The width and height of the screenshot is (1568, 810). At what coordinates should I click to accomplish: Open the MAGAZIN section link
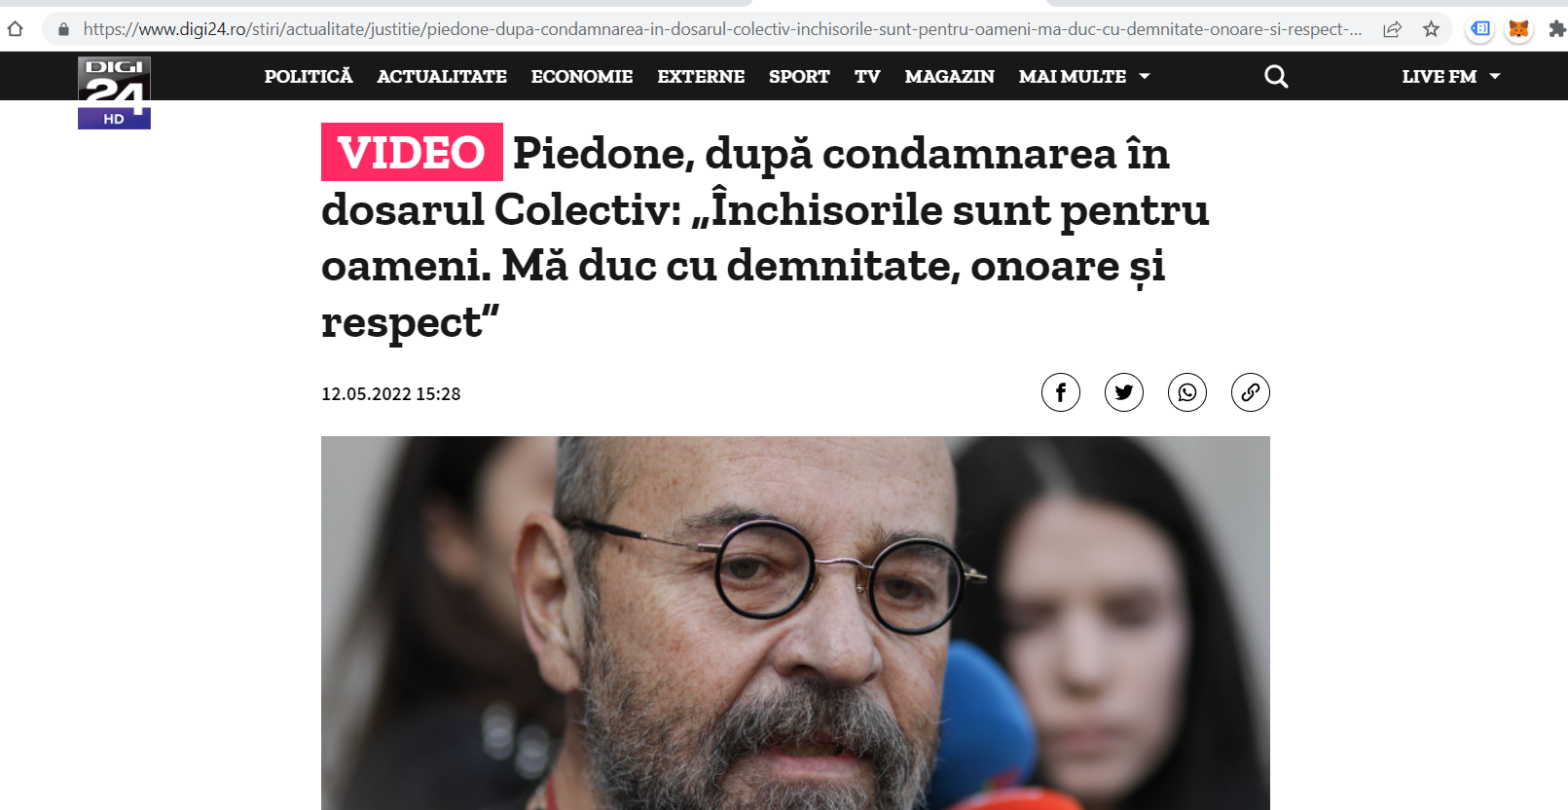(949, 77)
